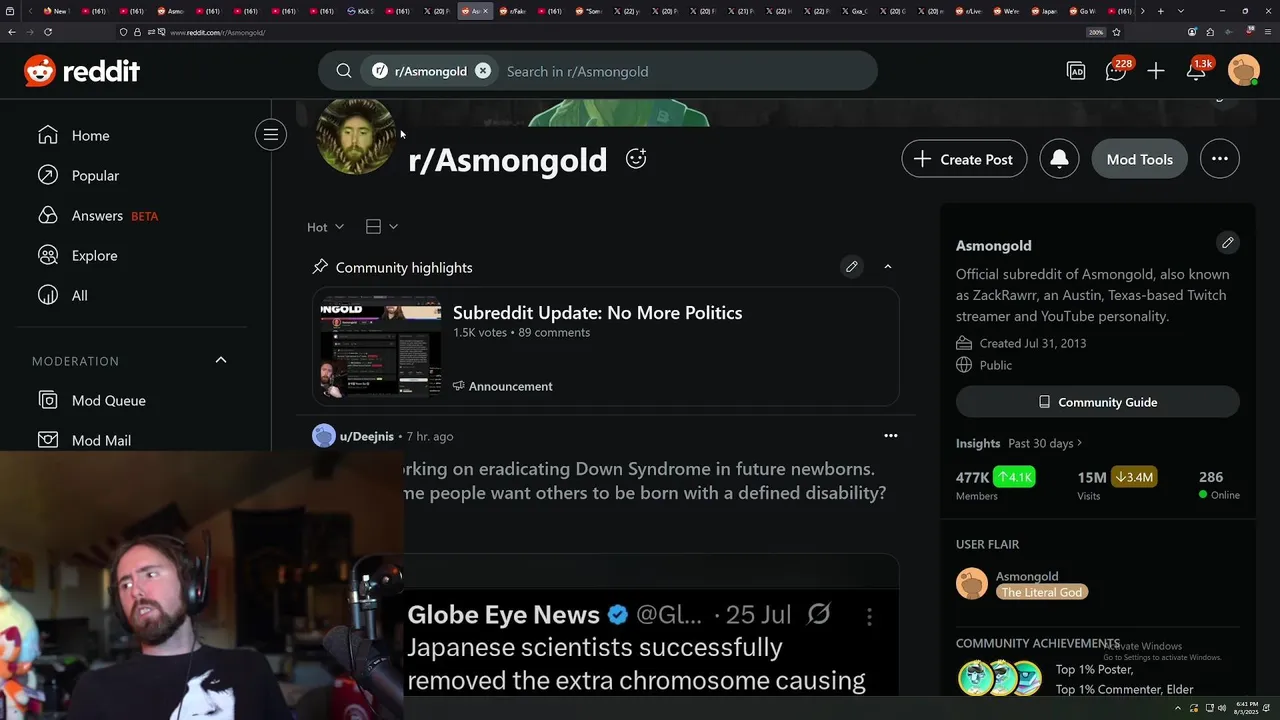This screenshot has width=1280, height=720.
Task: Collapse the left navigation sidebar
Action: pos(271,135)
